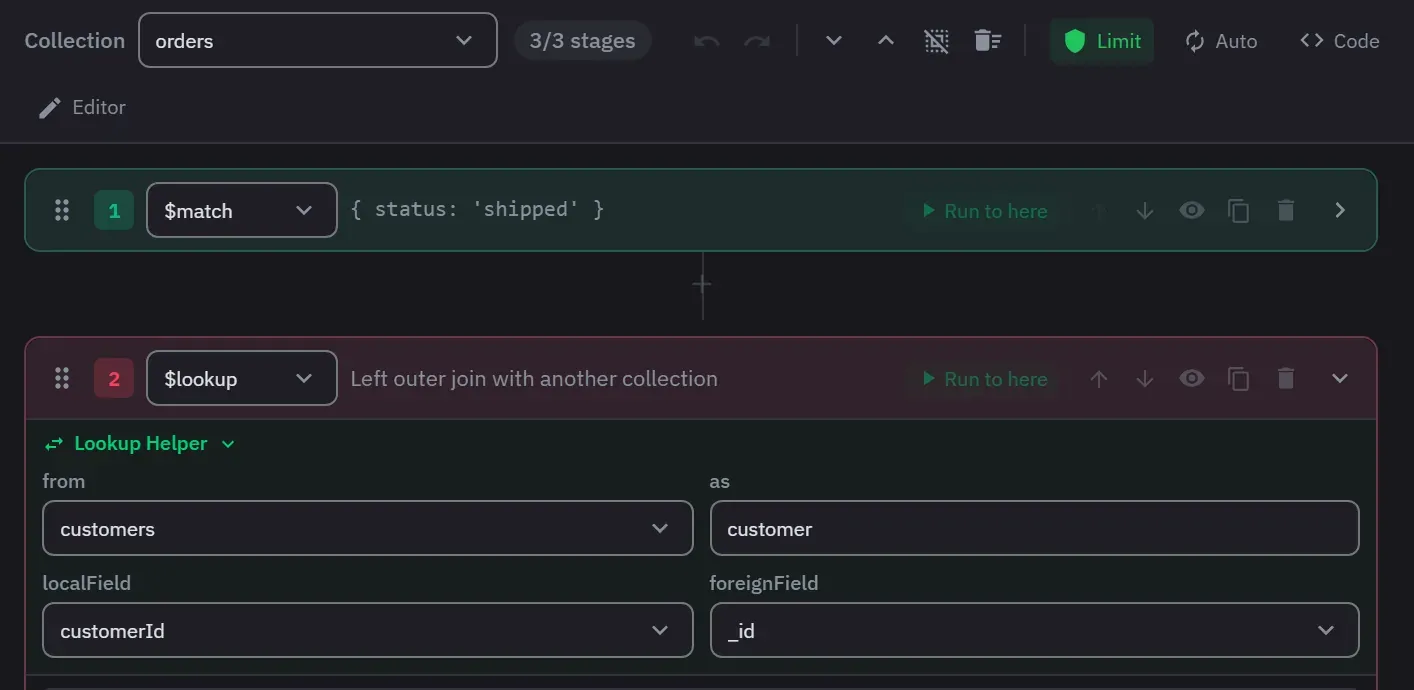Click 'Left outer join with another collection' text

(x=534, y=378)
